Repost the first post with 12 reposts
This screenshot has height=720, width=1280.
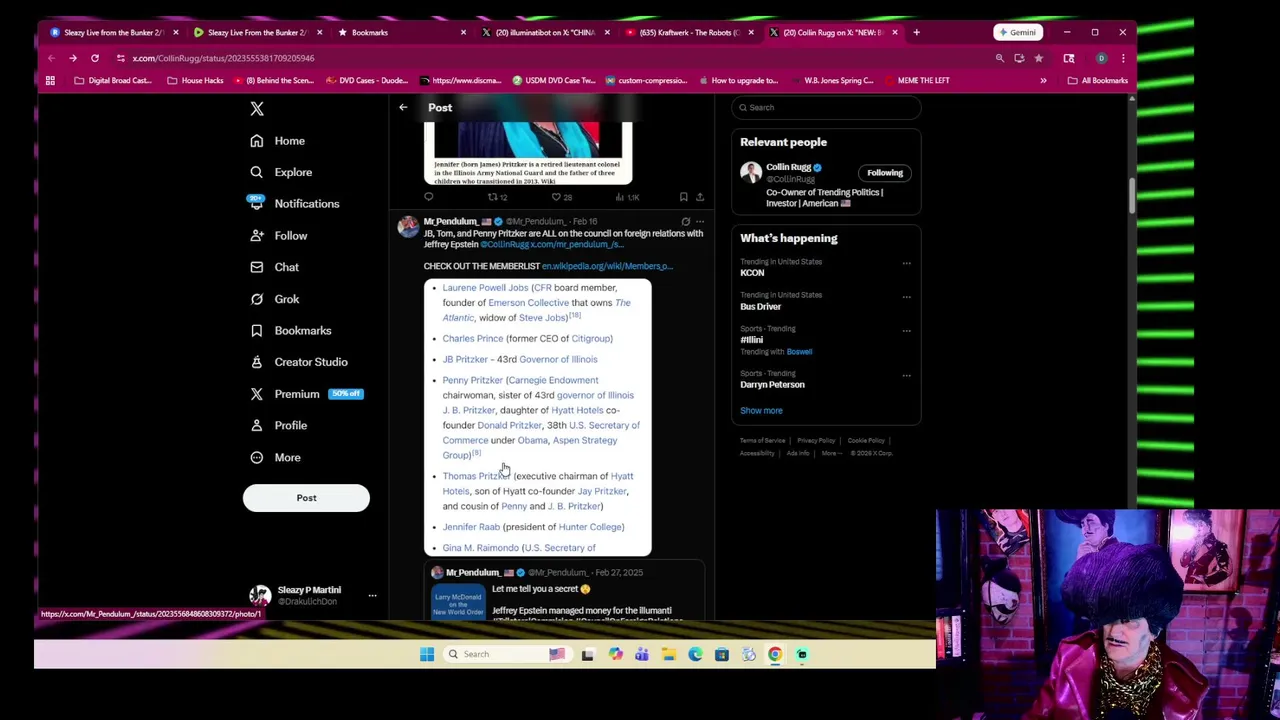coord(497,197)
